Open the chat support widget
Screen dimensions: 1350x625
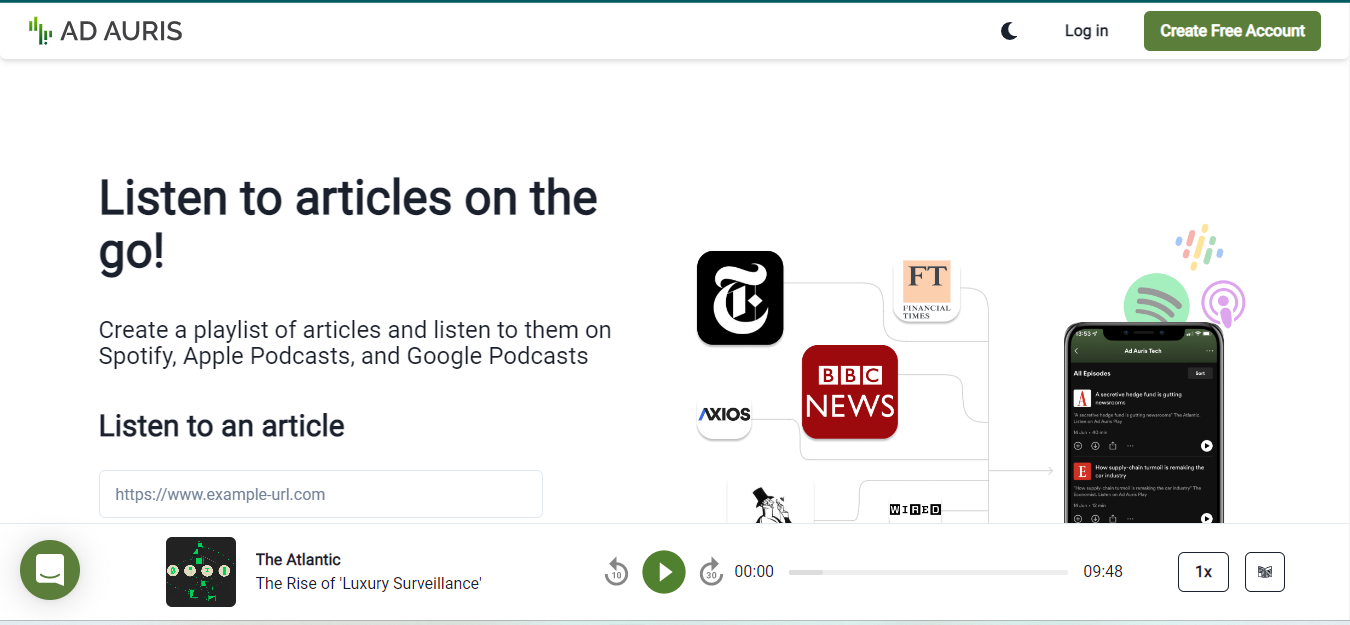click(50, 570)
